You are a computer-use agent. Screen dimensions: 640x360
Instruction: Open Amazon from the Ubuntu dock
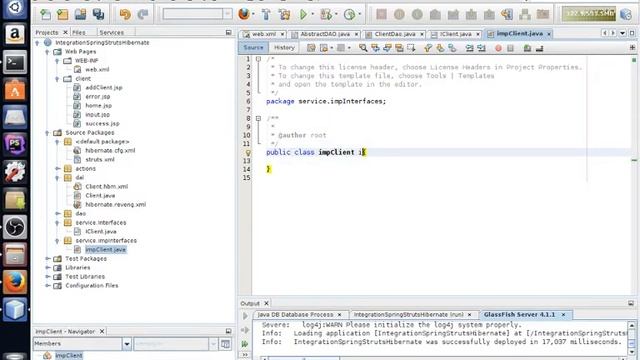point(15,34)
